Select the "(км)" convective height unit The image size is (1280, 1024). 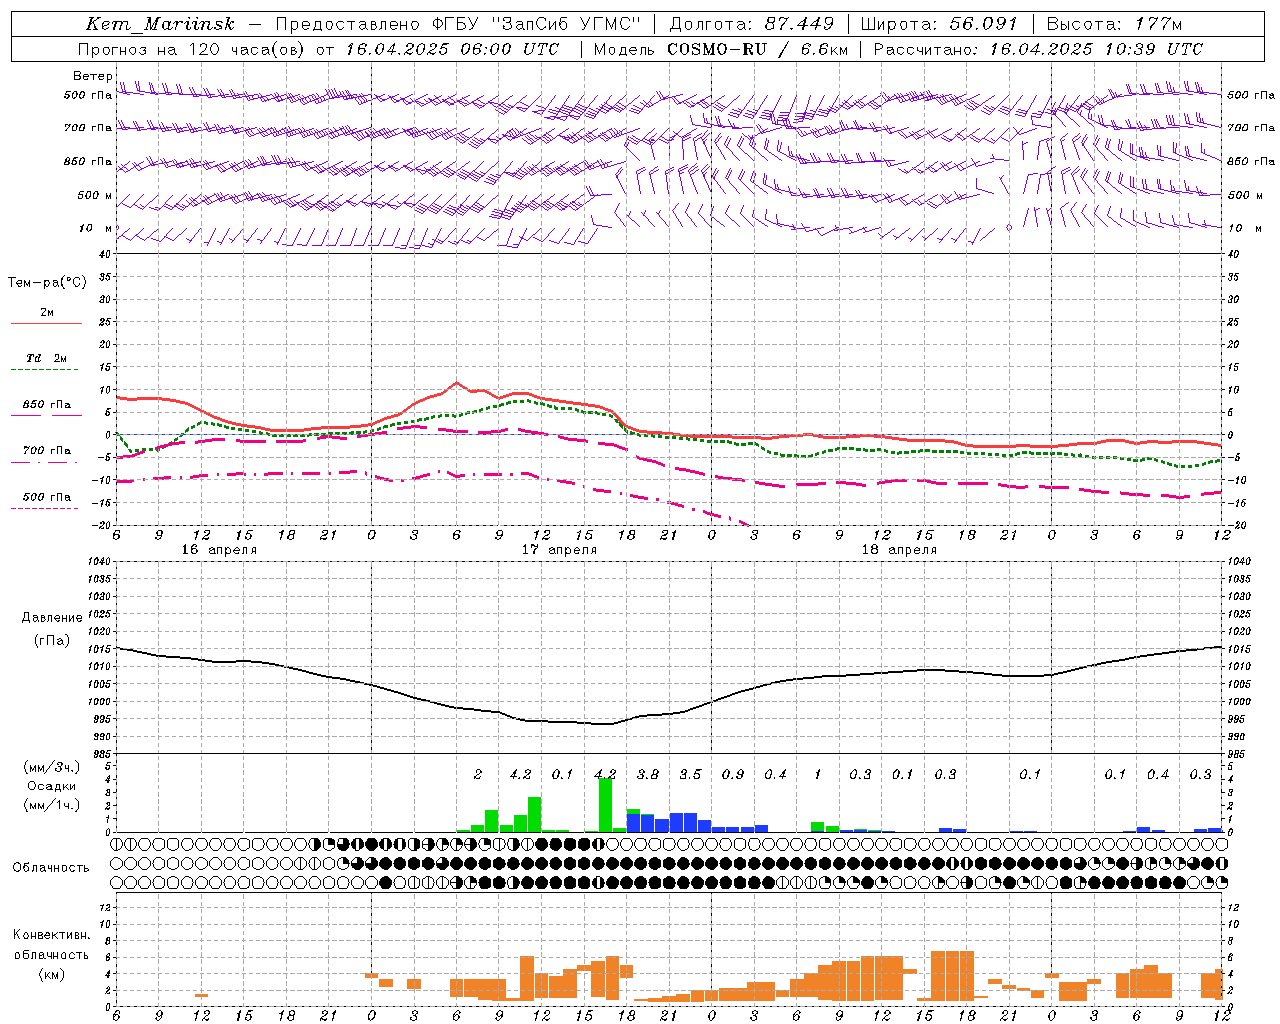point(51,975)
